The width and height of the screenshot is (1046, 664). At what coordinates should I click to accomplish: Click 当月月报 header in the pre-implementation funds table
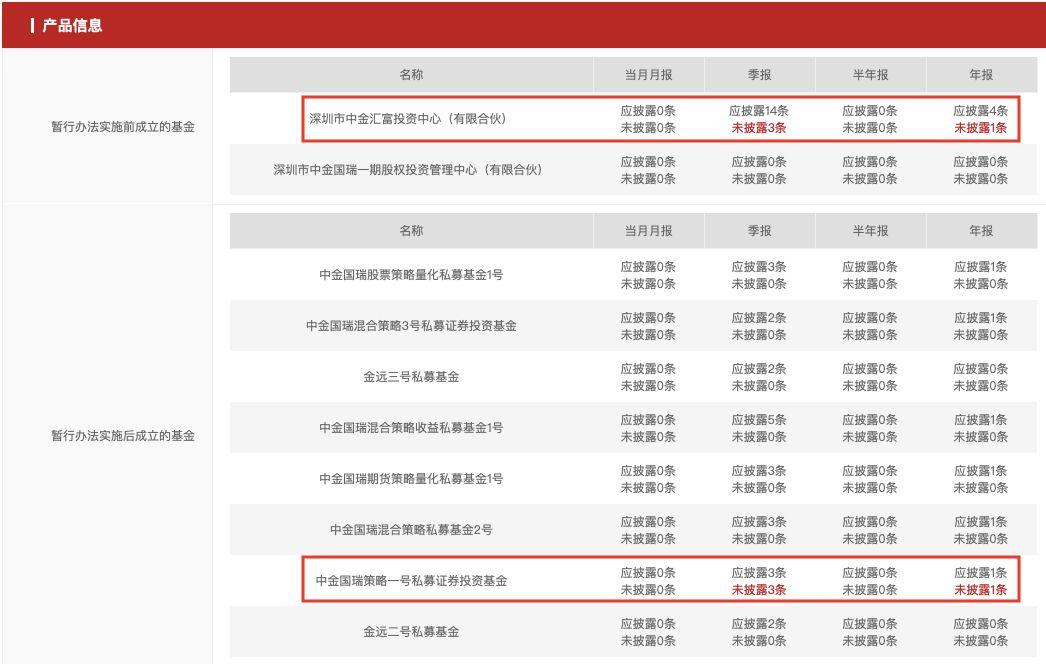[648, 75]
